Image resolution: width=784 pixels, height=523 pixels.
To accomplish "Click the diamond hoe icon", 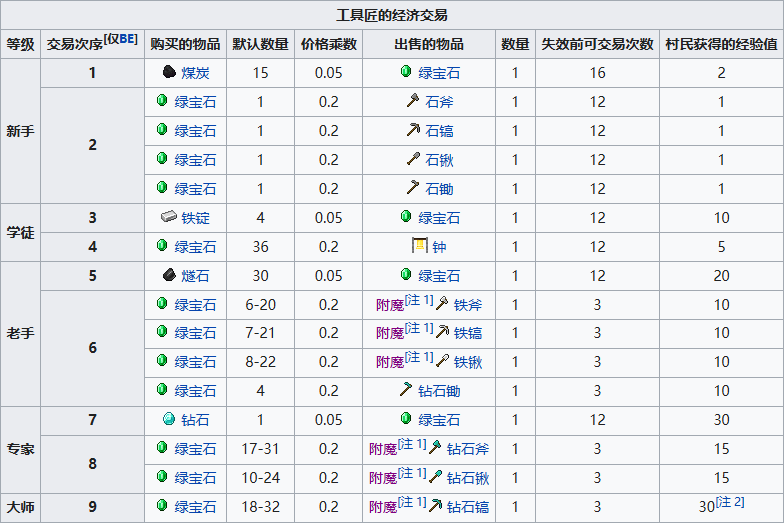I will click(406, 391).
